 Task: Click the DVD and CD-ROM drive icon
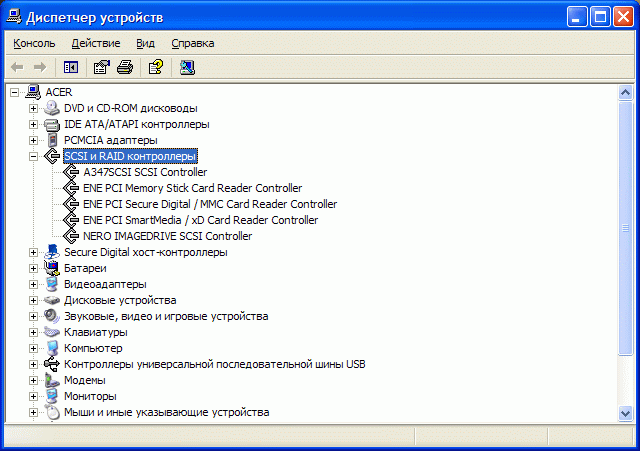coord(52,108)
